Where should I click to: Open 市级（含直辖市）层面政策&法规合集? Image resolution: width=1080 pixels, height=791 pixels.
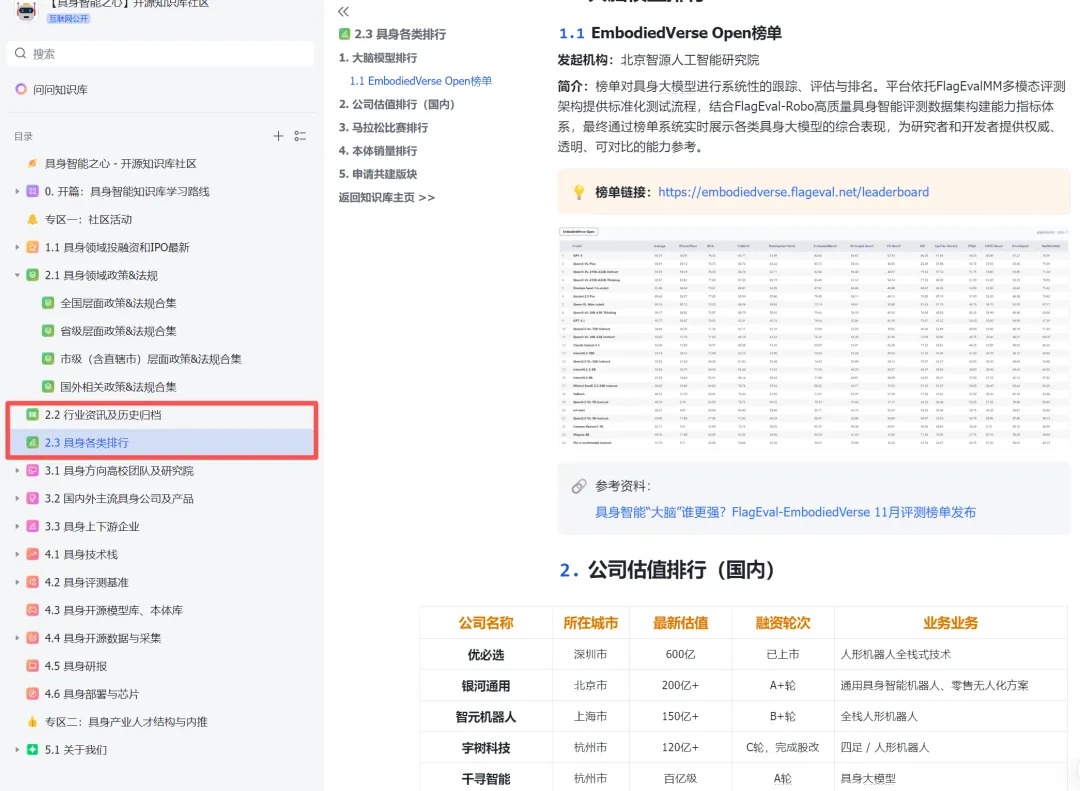(x=150, y=359)
